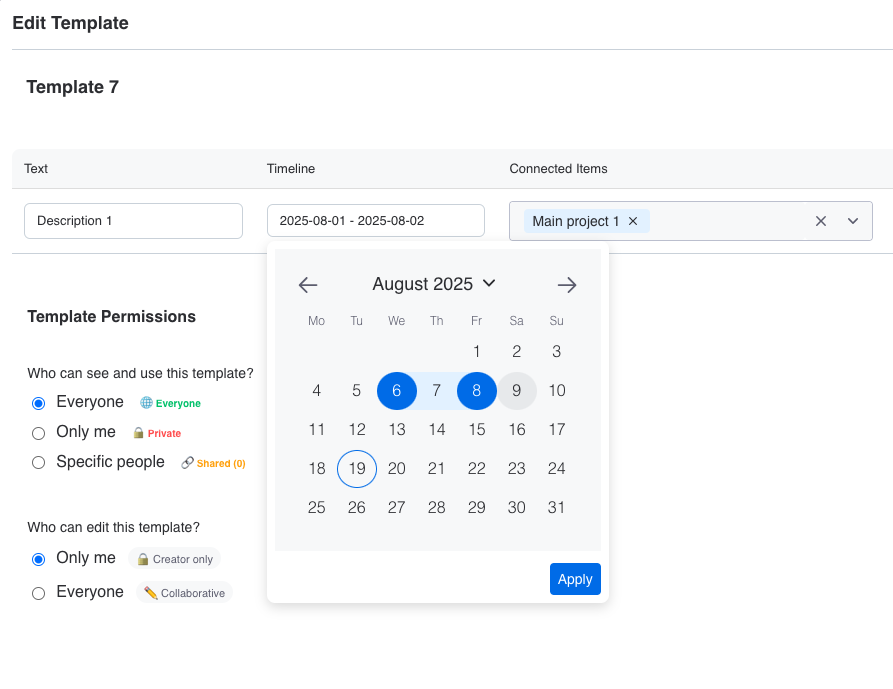Clear all connected items

[821, 221]
